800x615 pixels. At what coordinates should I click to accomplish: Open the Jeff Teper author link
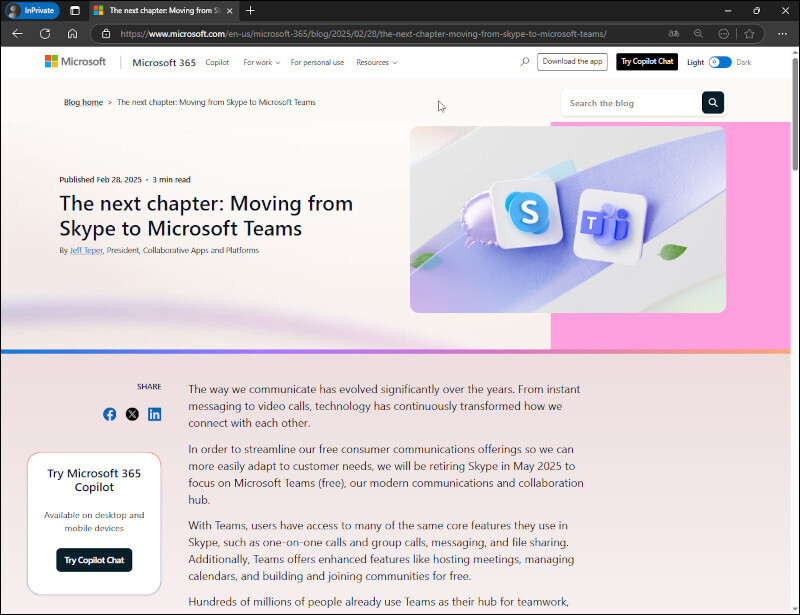click(x=86, y=250)
